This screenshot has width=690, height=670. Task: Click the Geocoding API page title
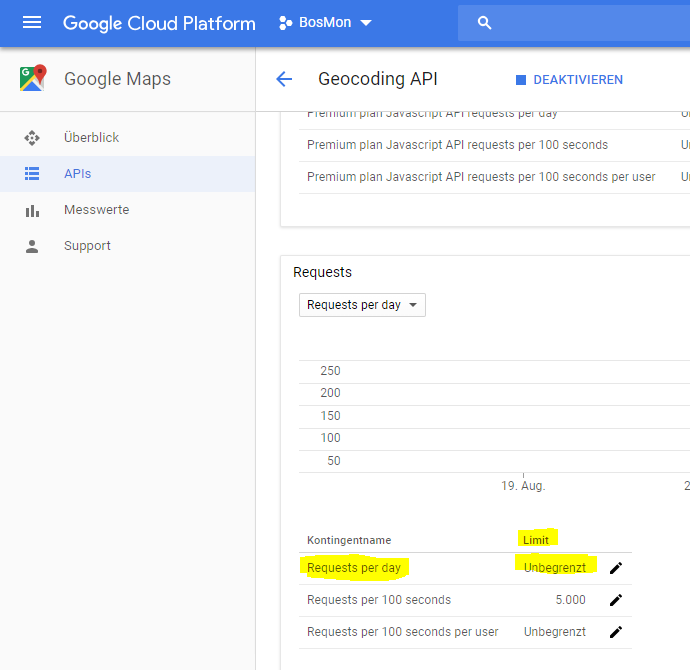coord(378,79)
